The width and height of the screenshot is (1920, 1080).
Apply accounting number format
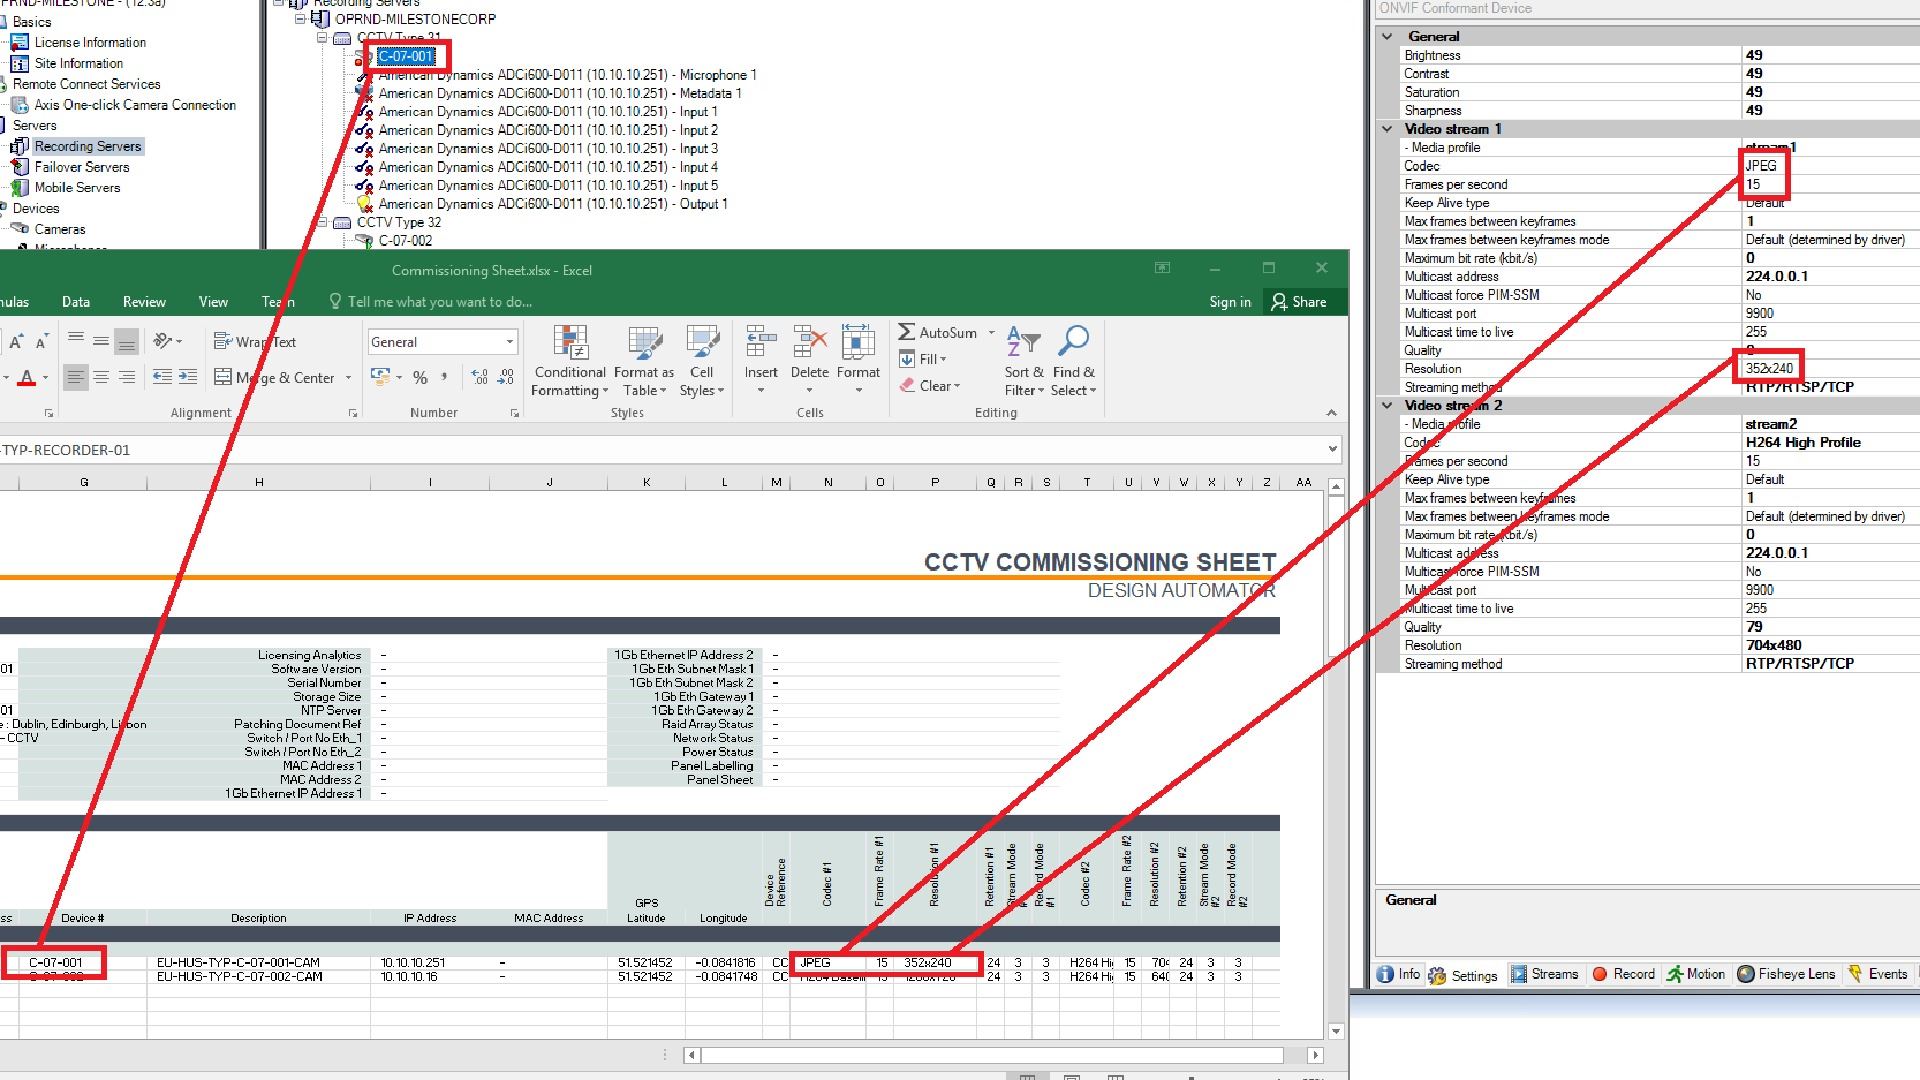pyautogui.click(x=379, y=378)
